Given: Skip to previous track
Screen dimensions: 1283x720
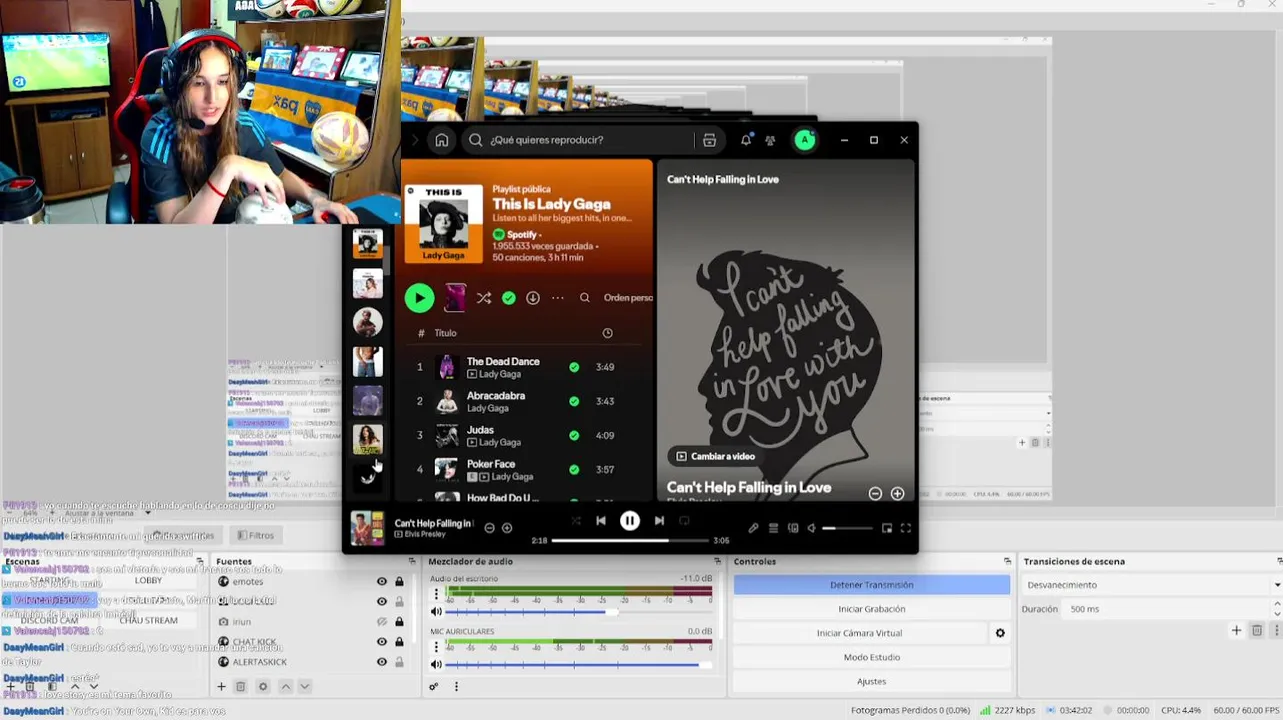Looking at the screenshot, I should (601, 521).
